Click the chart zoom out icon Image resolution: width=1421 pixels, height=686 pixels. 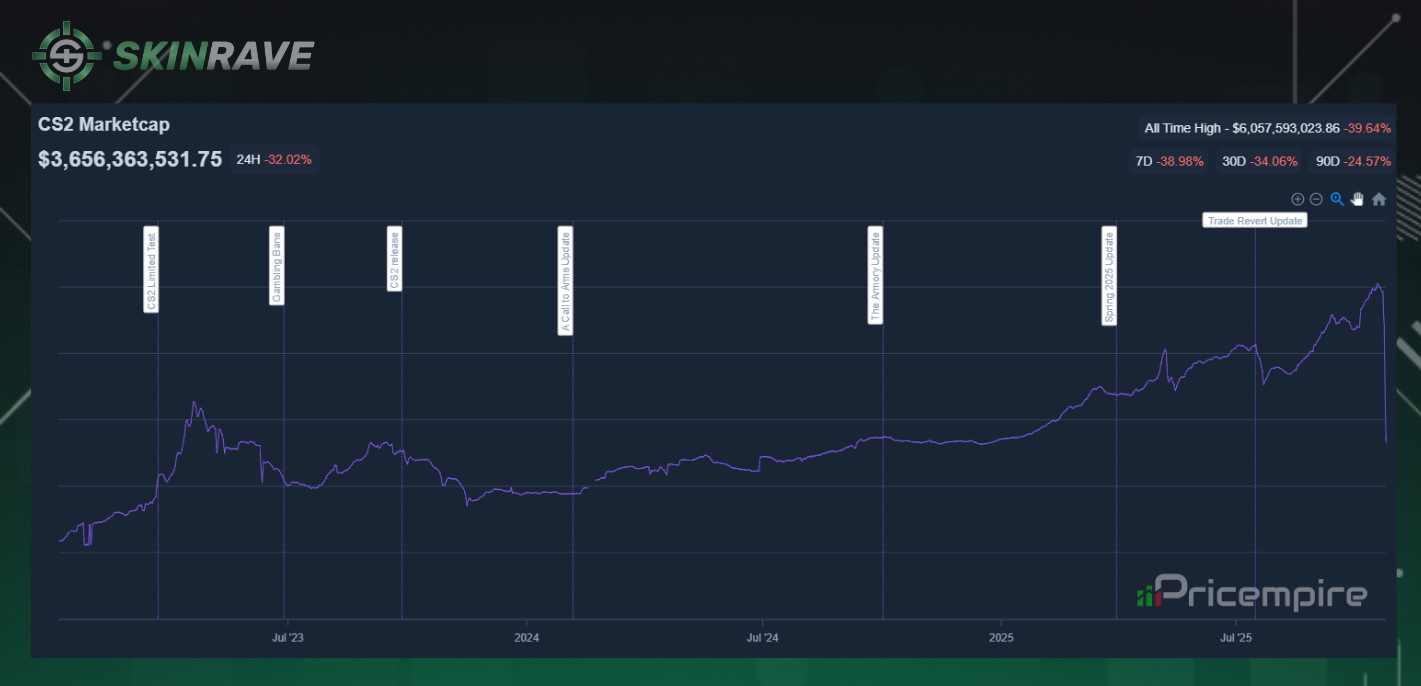click(x=1316, y=199)
